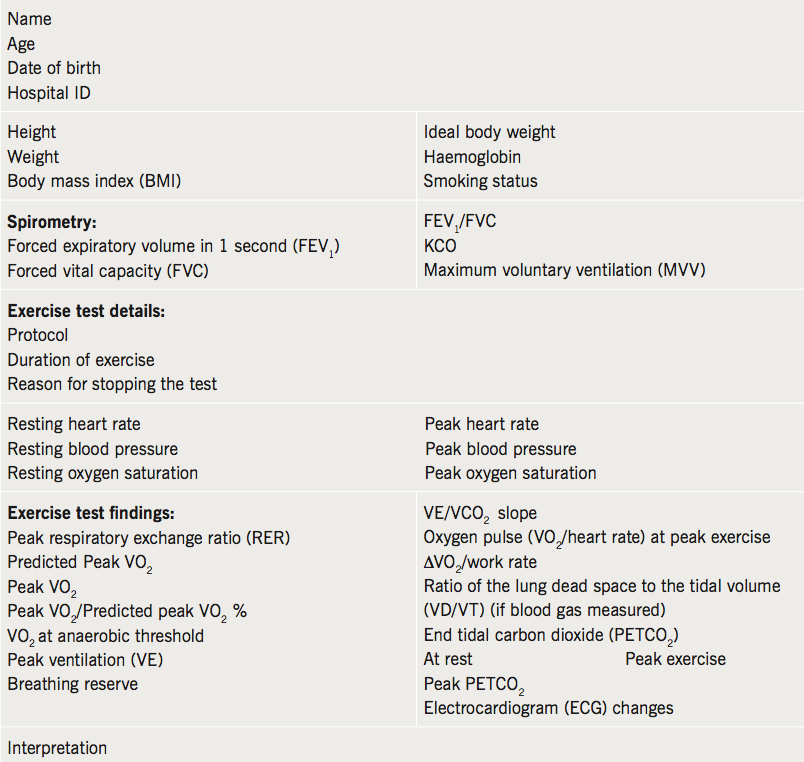Viewport: 804px width, 762px height.
Task: Select the Breathing reserve entry
Action: click(73, 684)
